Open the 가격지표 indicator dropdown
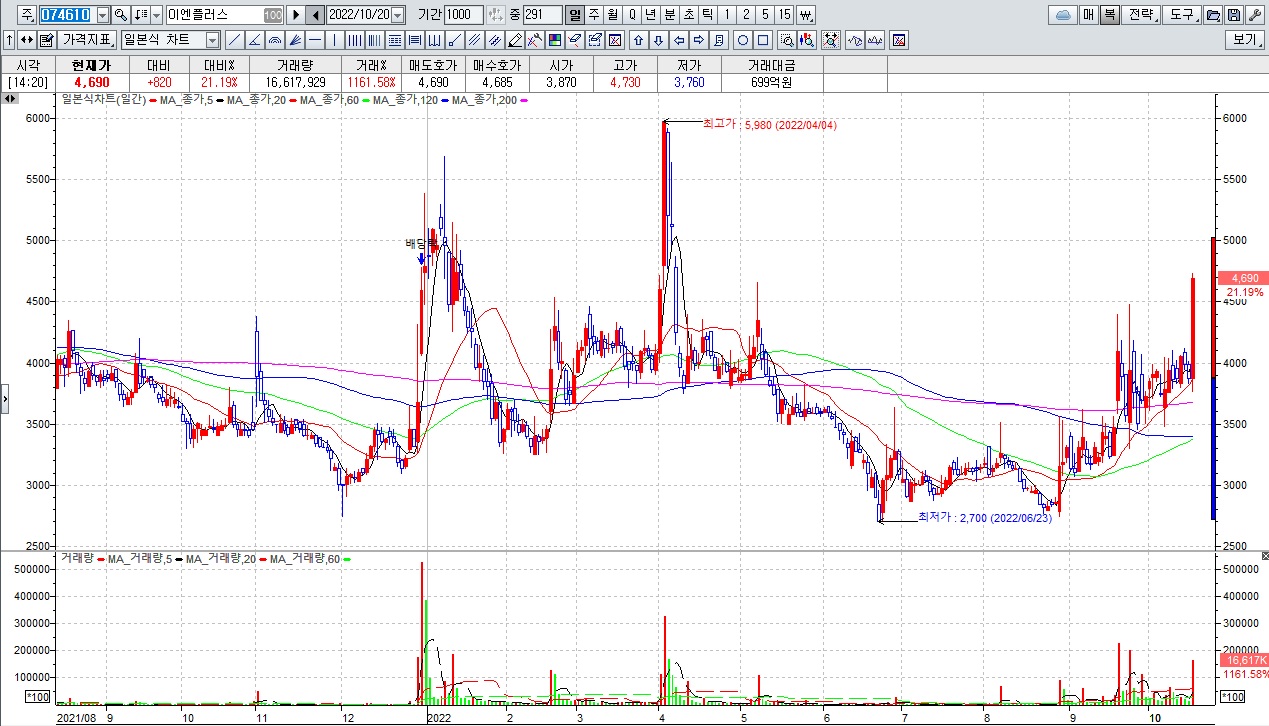Screen dimensions: 1269x726 pos(87,40)
